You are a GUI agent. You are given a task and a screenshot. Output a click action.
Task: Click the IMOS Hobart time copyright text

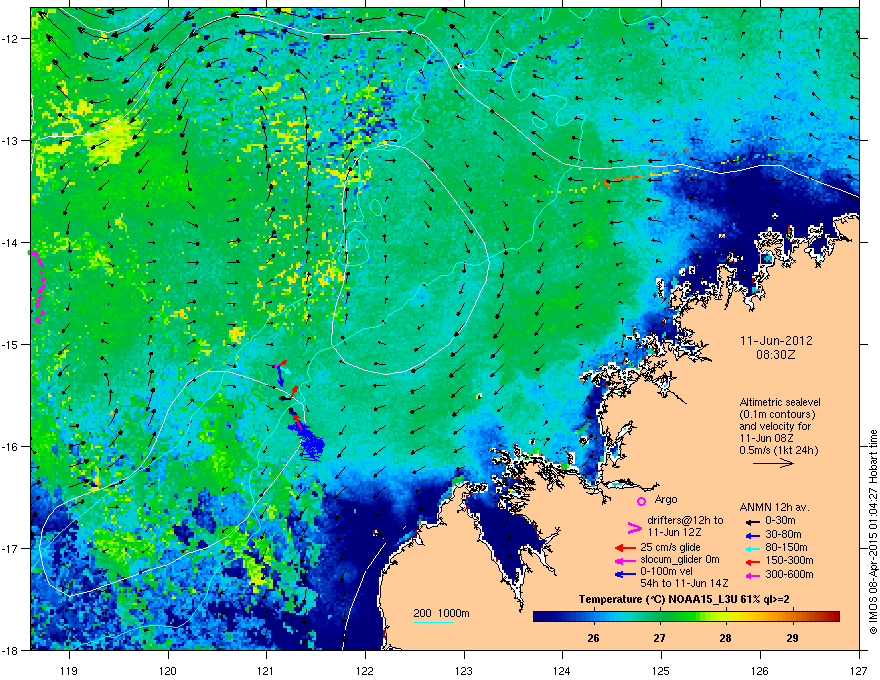[873, 531]
